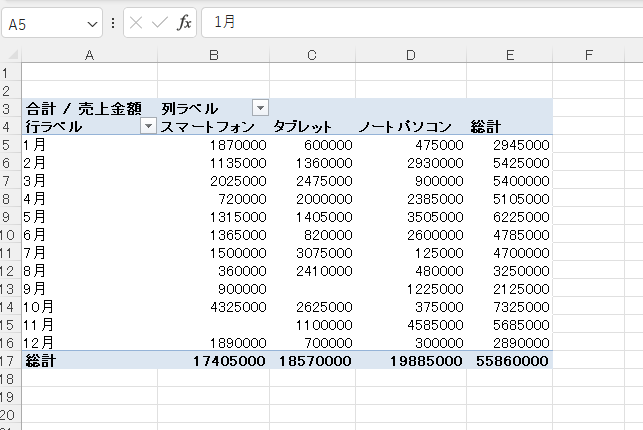The image size is (643, 430).
Task: Select column F header
Action: (x=589, y=55)
